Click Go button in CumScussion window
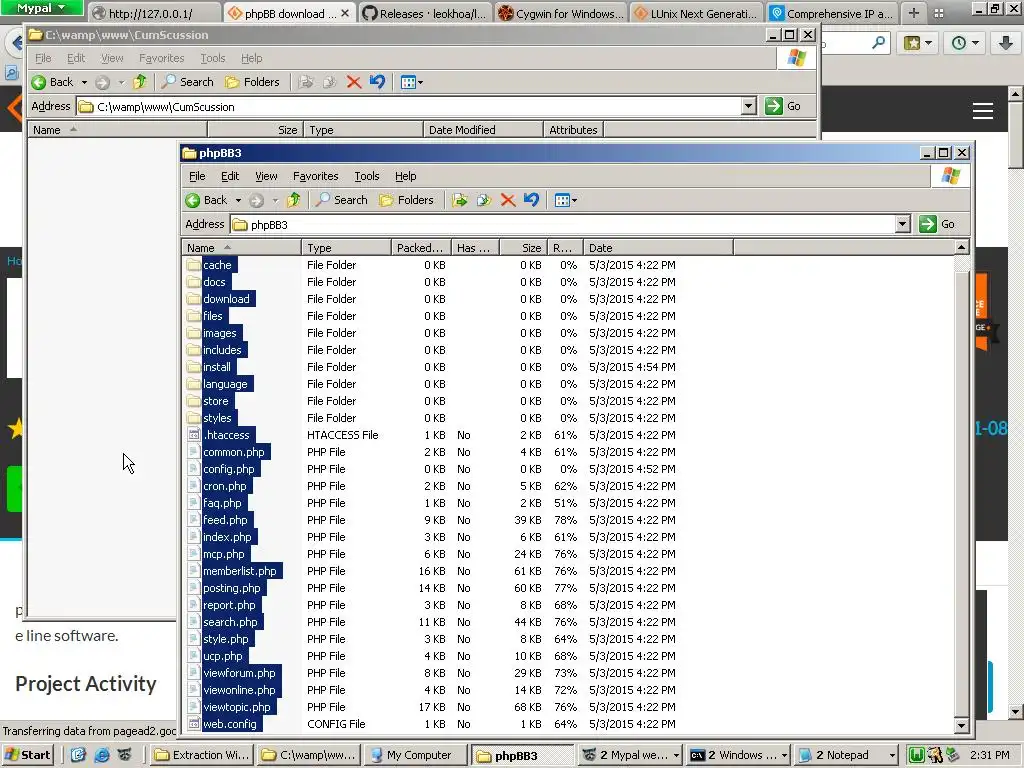The width and height of the screenshot is (1024, 768). coord(784,106)
